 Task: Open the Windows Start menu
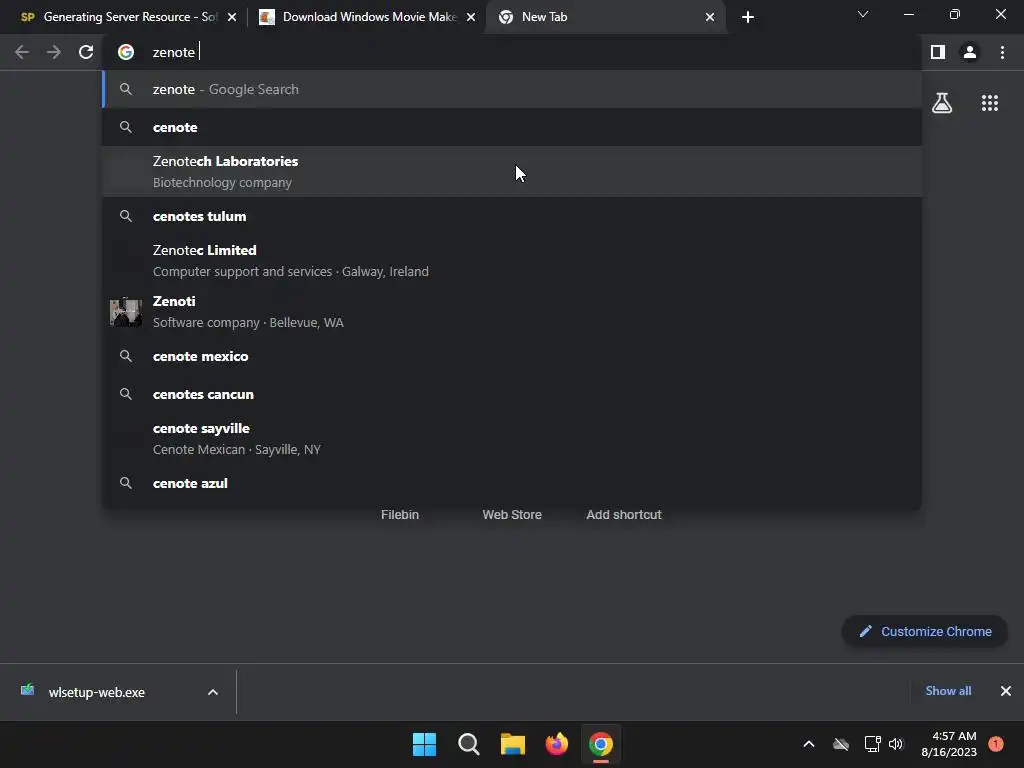coord(424,744)
